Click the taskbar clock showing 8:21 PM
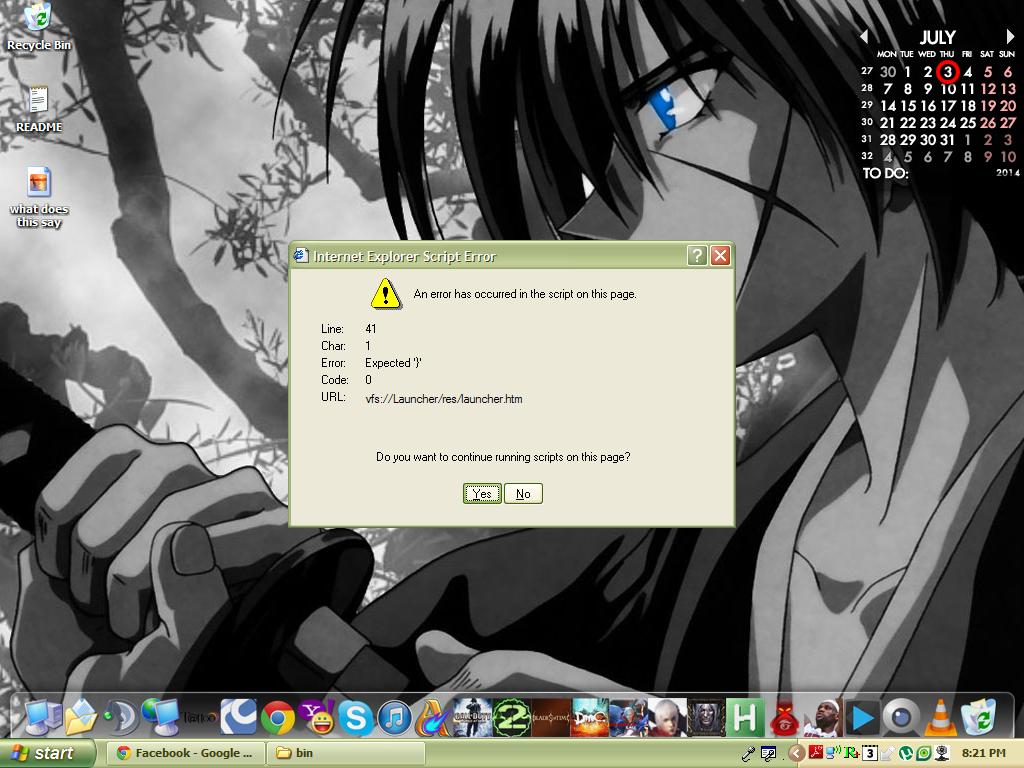 [983, 753]
